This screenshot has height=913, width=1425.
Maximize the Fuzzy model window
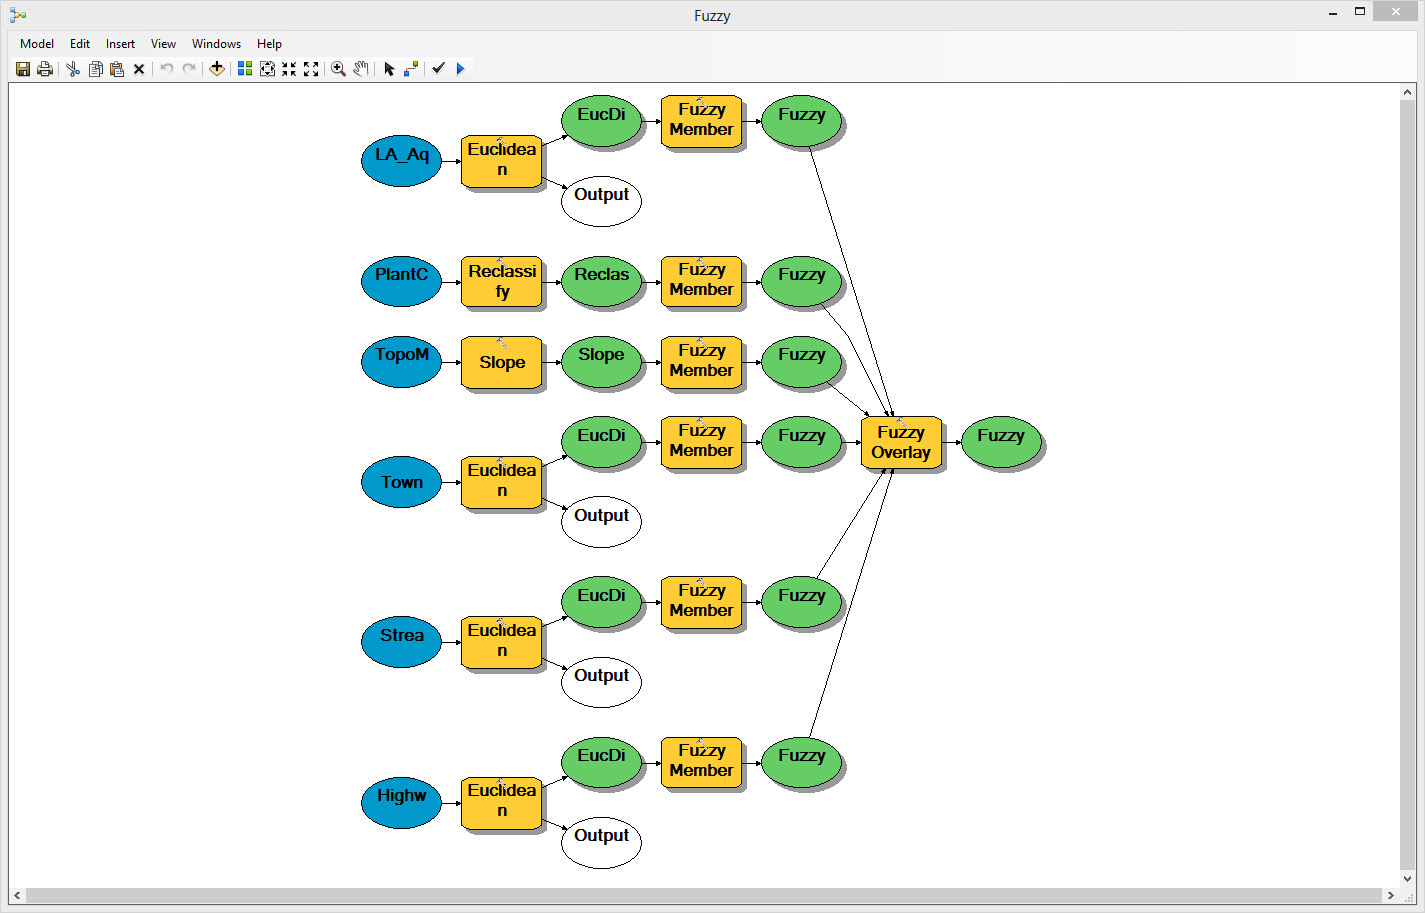[1360, 12]
